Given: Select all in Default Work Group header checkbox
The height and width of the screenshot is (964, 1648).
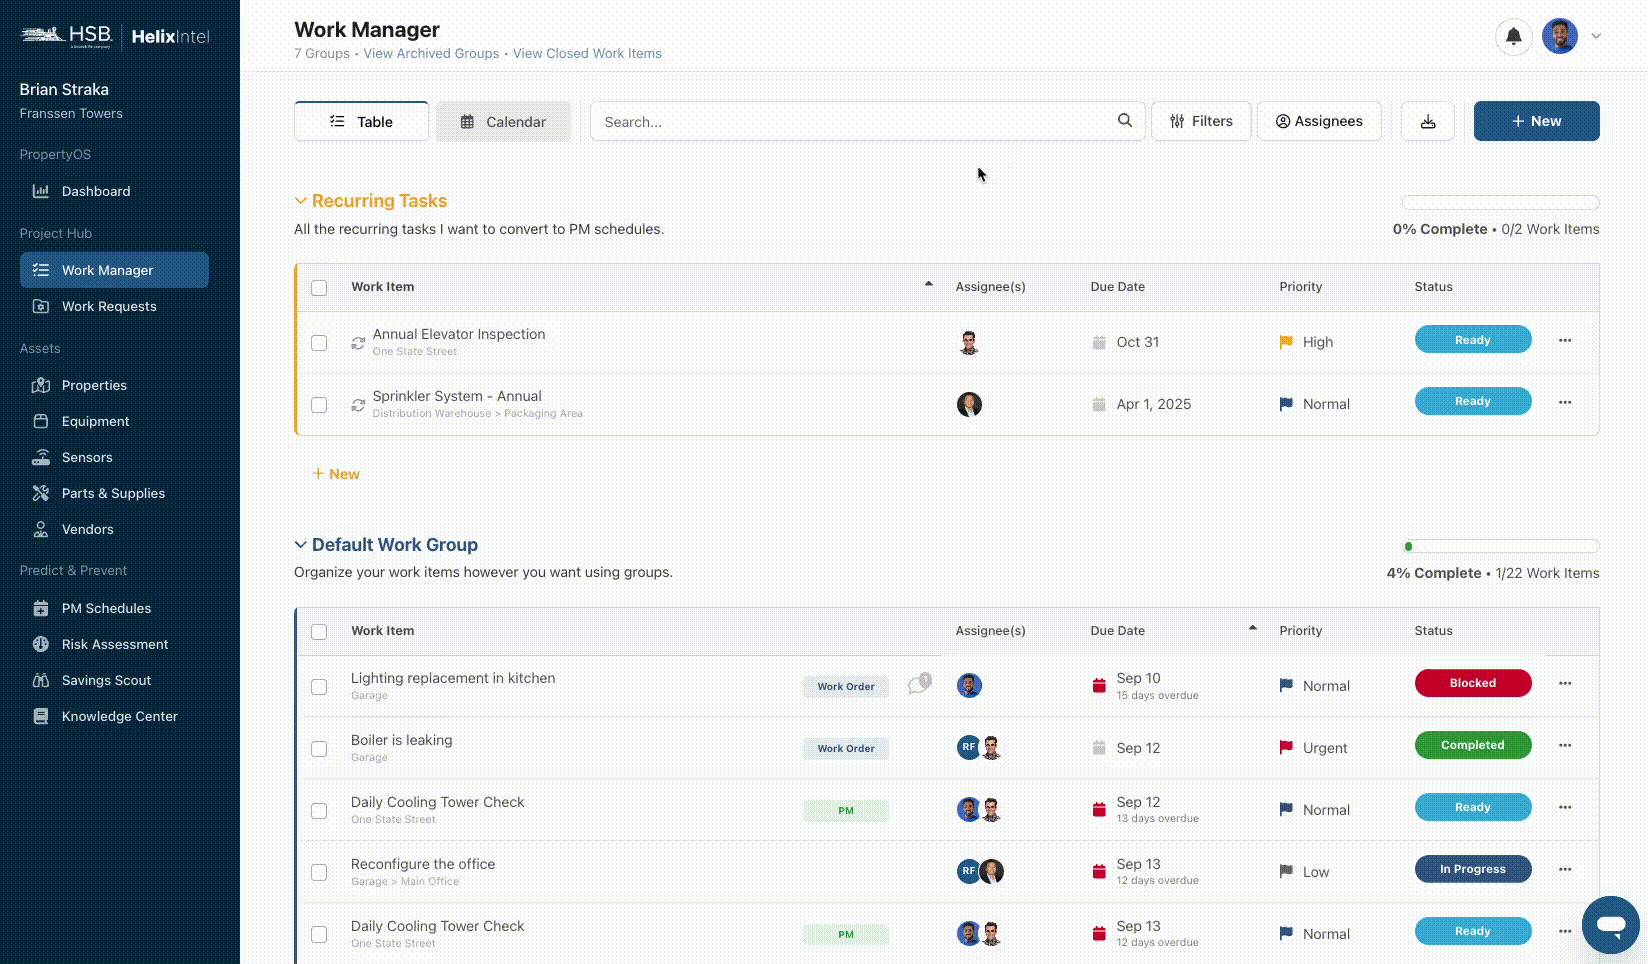Looking at the screenshot, I should 319,632.
